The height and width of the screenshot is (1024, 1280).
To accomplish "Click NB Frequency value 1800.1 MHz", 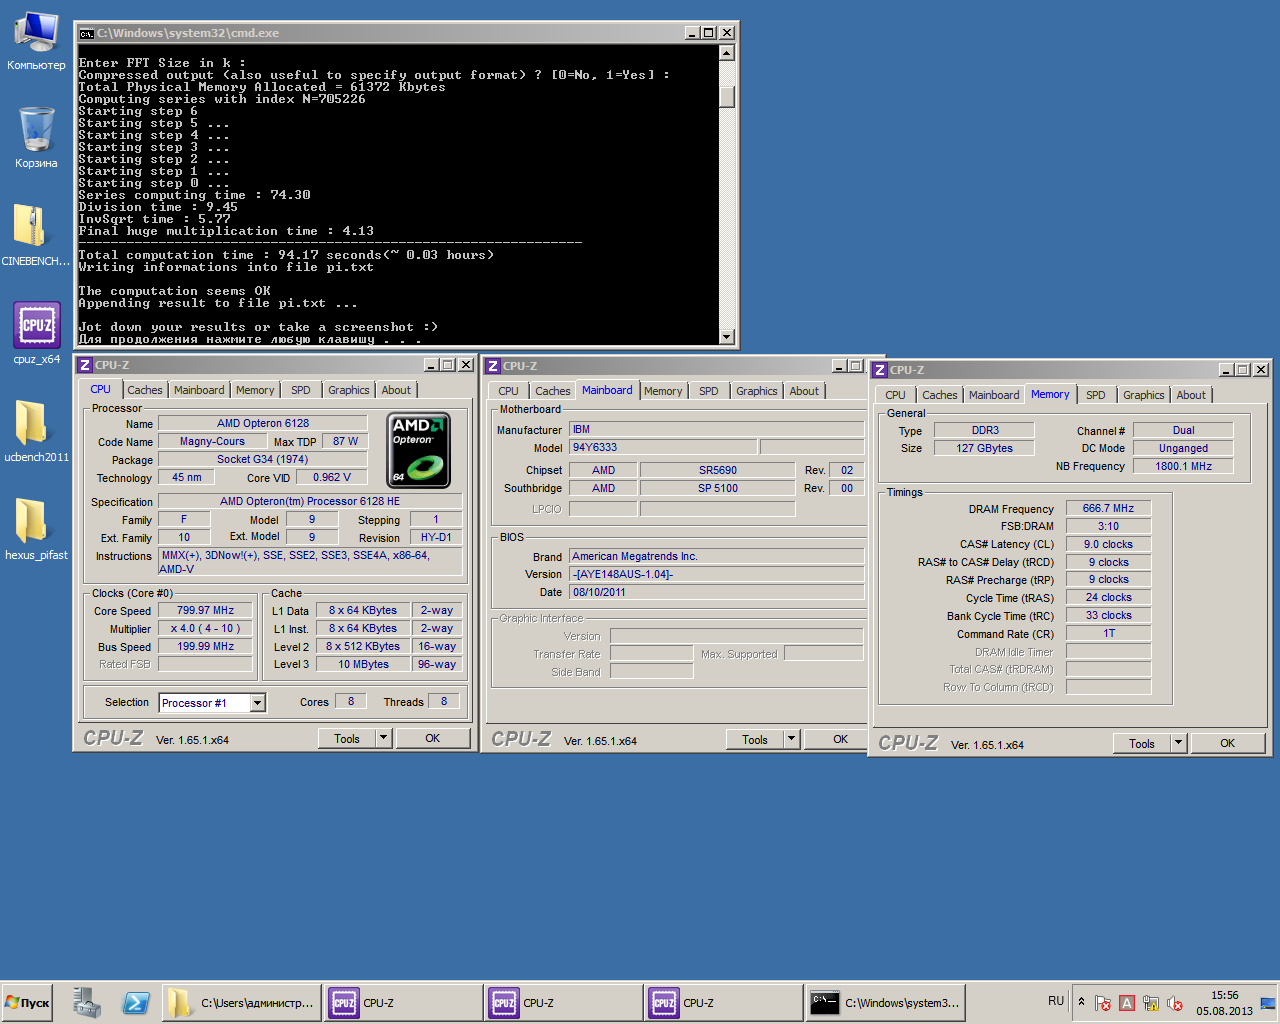I will (x=1184, y=466).
